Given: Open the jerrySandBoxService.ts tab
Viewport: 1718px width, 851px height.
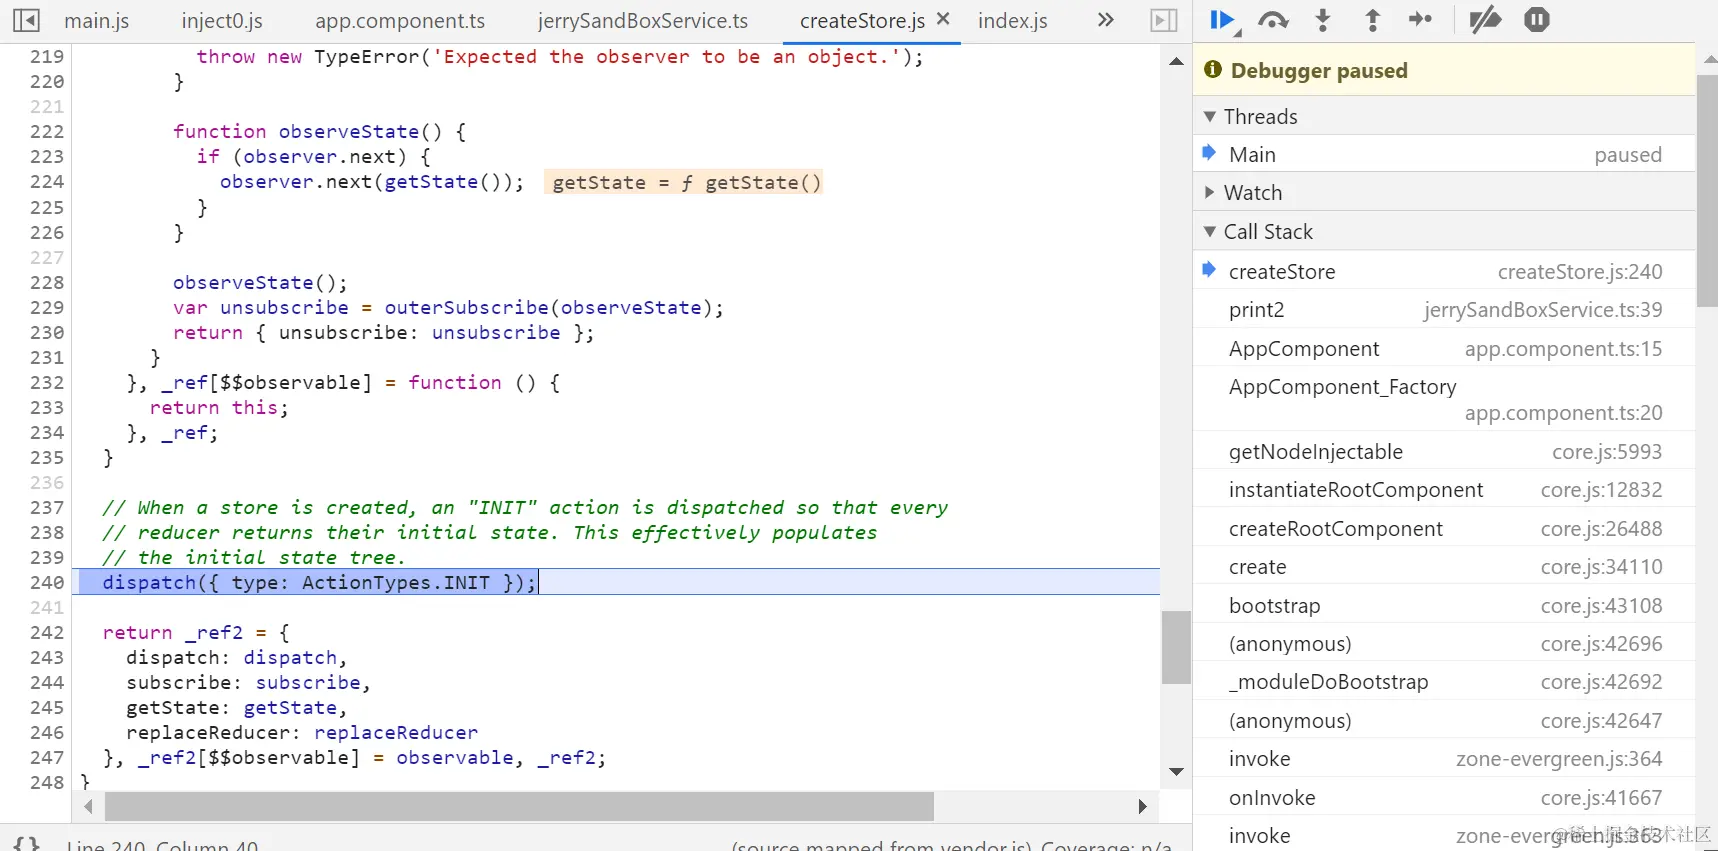Looking at the screenshot, I should [x=643, y=21].
